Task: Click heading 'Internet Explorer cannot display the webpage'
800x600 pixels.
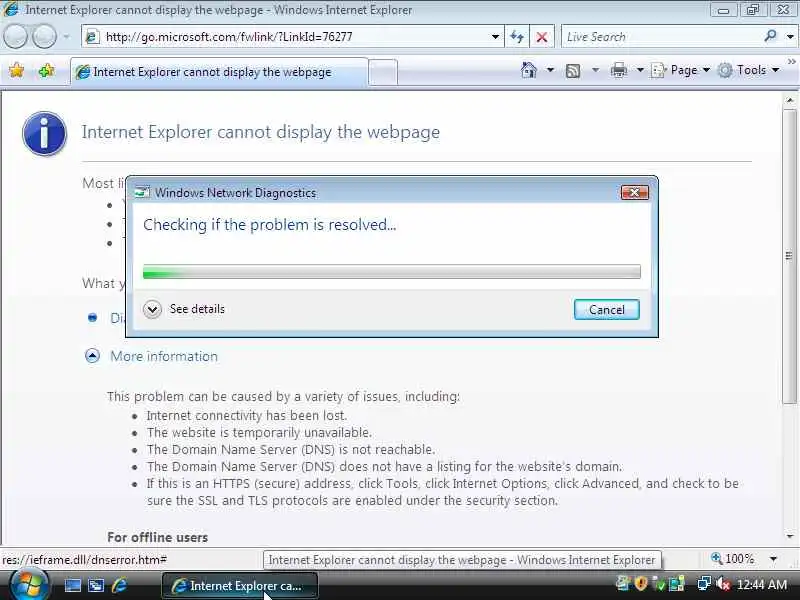Action: pos(261,132)
